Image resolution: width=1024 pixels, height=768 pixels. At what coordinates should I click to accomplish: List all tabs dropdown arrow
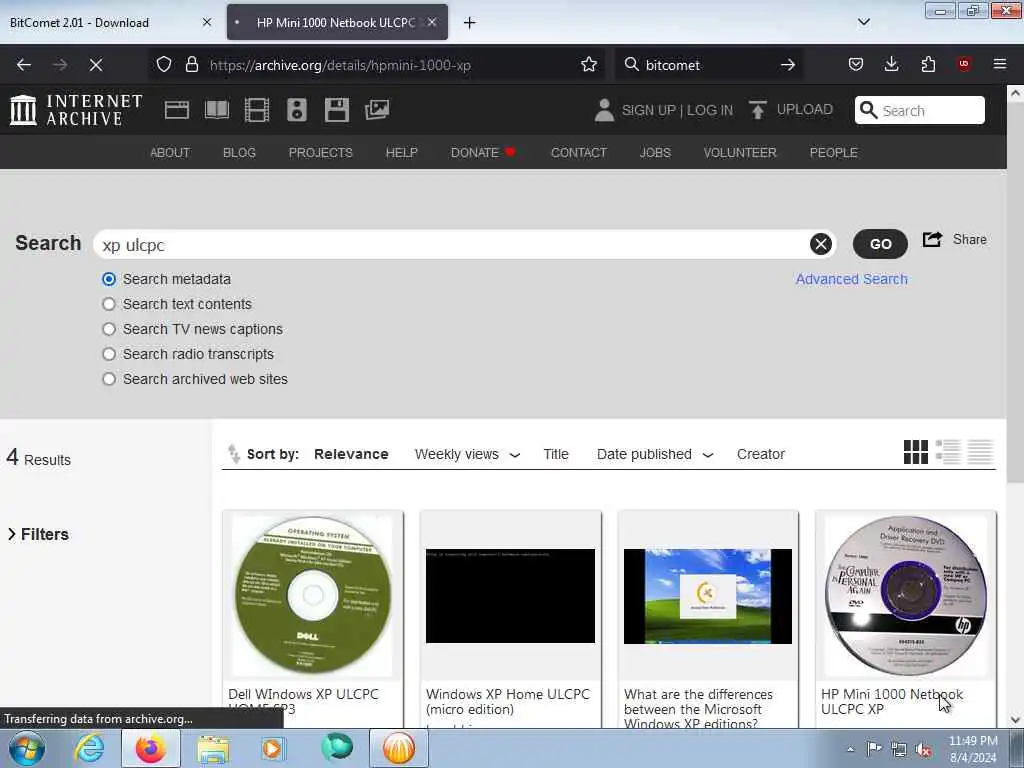(x=863, y=22)
